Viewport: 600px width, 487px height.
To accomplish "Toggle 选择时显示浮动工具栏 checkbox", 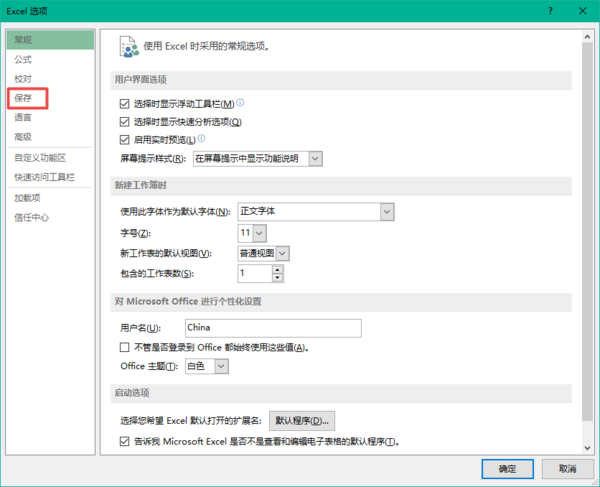I will click(x=124, y=104).
